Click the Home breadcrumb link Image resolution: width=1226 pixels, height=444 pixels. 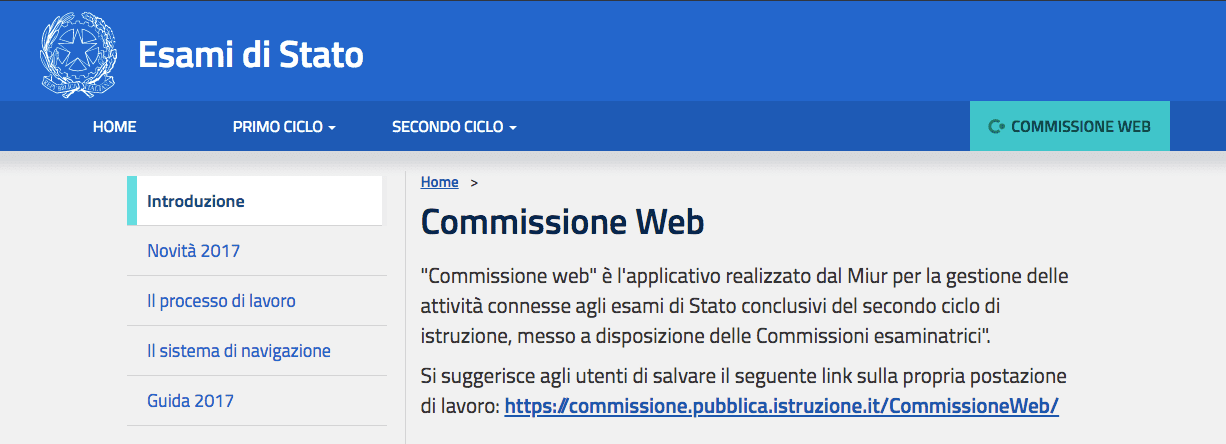tap(440, 182)
